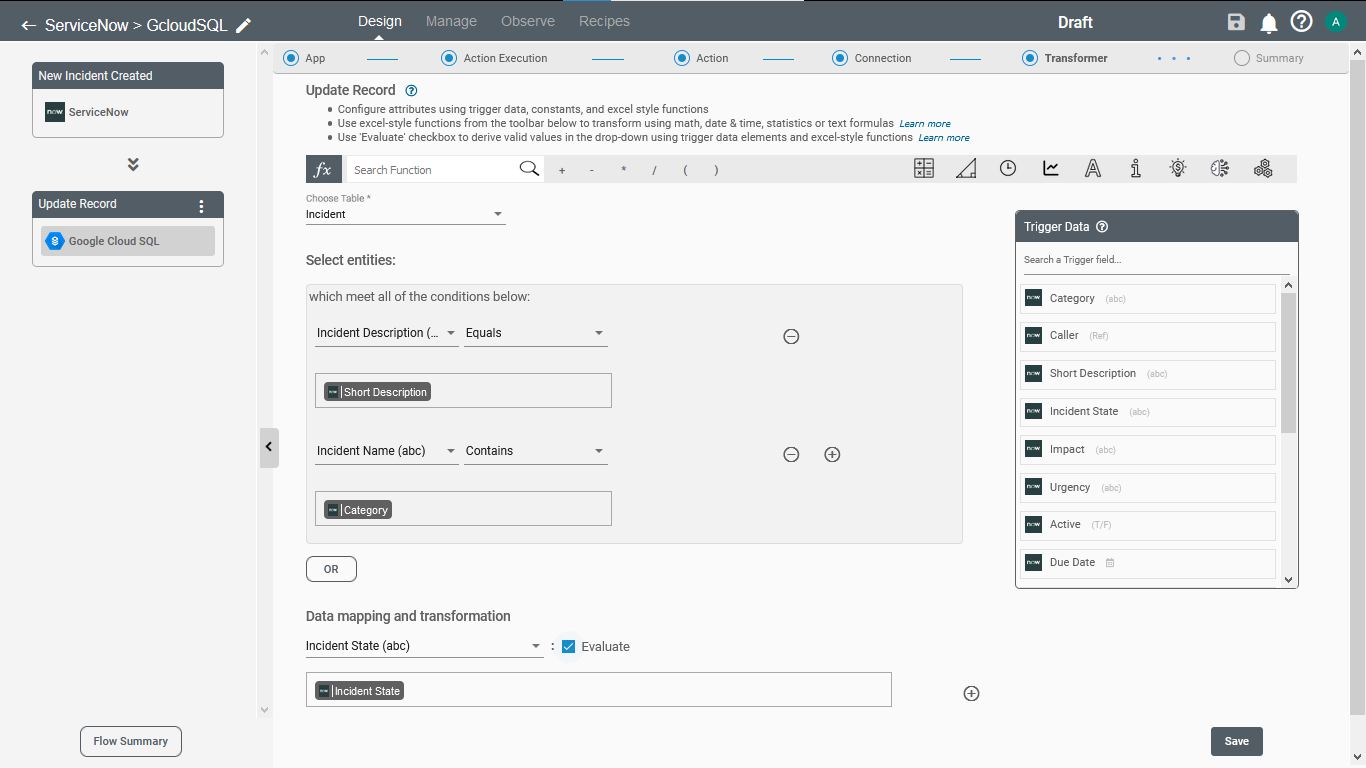Remove the Incident Description condition row
The image size is (1366, 768).
click(791, 337)
